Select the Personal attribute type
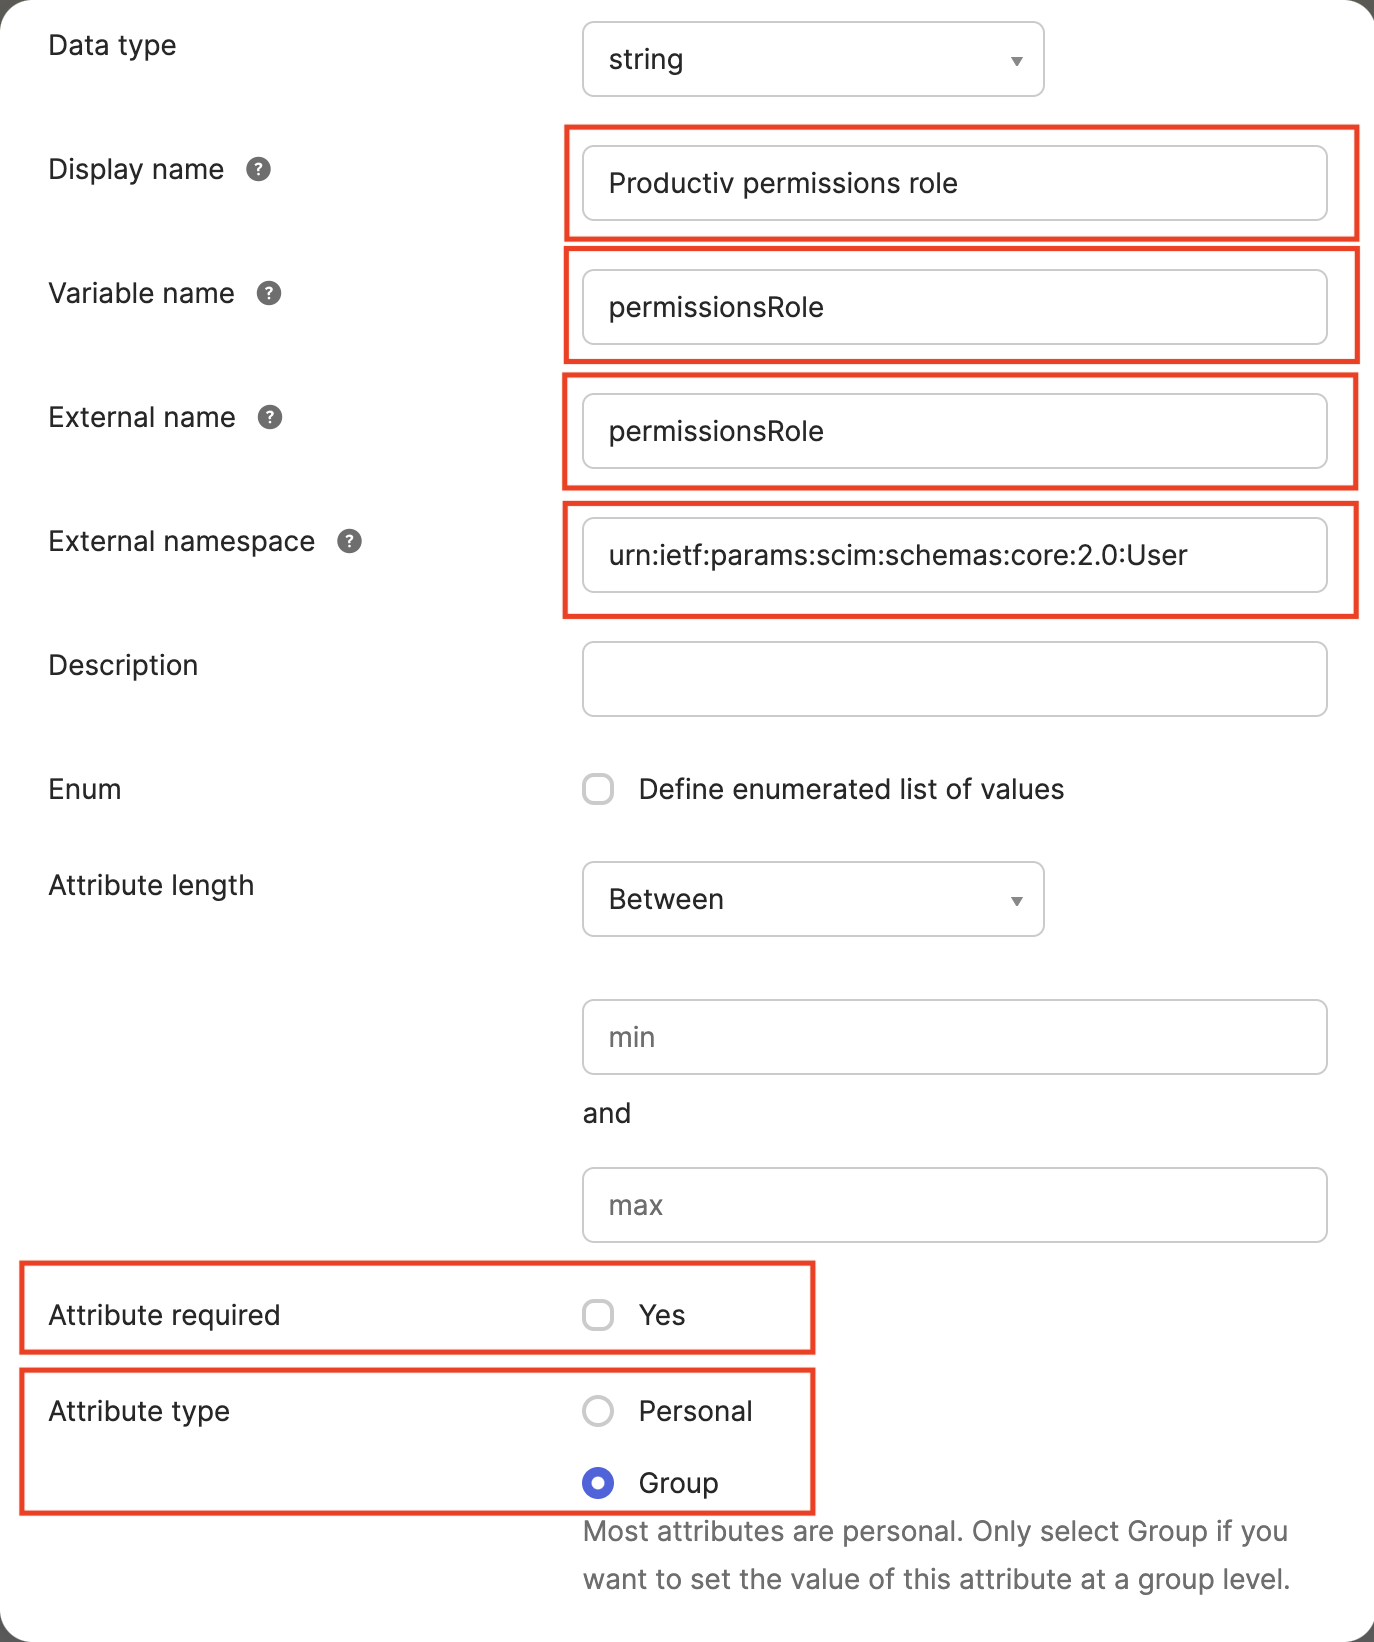The height and width of the screenshot is (1642, 1374). (x=598, y=1411)
